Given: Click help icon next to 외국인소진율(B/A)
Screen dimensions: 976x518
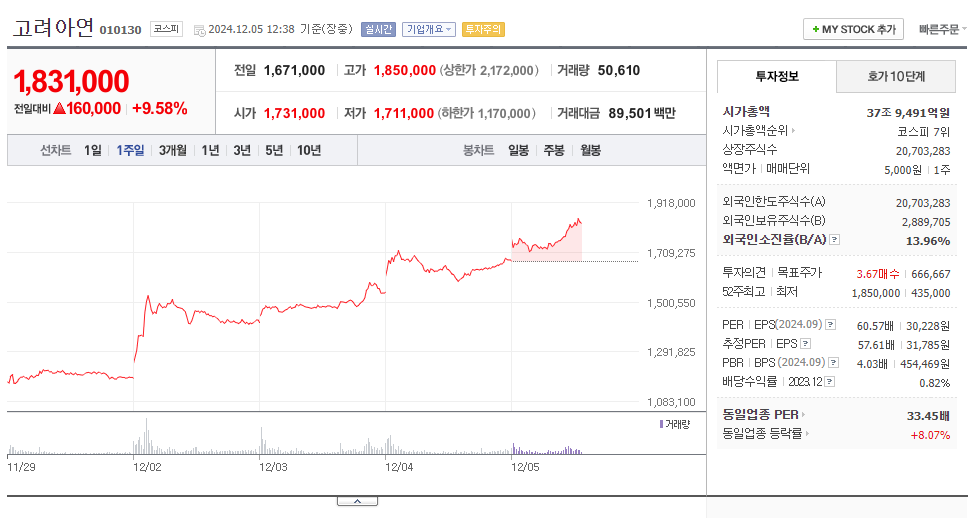Looking at the screenshot, I should tap(835, 240).
